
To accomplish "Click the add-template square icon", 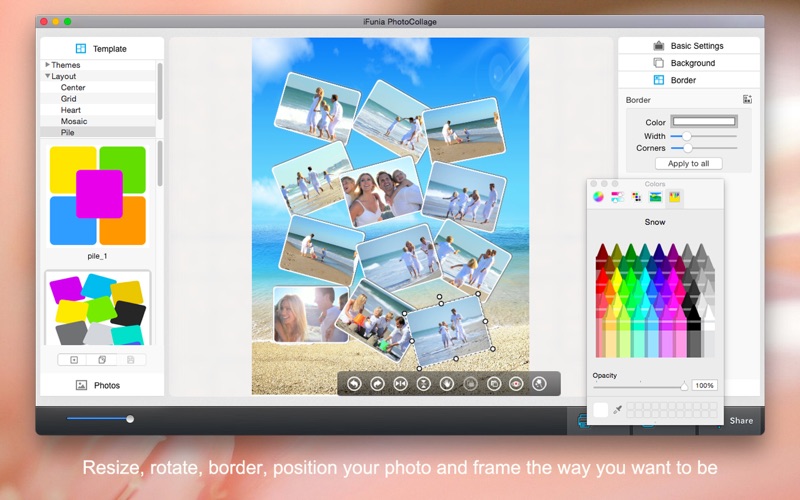I will coord(74,360).
